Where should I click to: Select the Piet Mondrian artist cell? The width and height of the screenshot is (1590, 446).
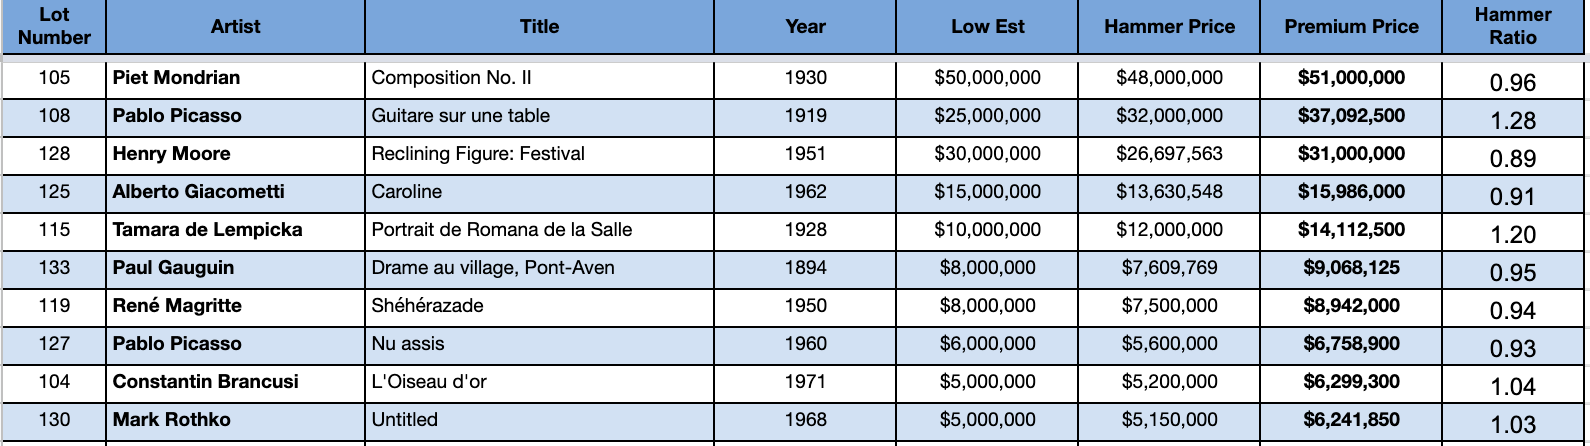pyautogui.click(x=235, y=78)
